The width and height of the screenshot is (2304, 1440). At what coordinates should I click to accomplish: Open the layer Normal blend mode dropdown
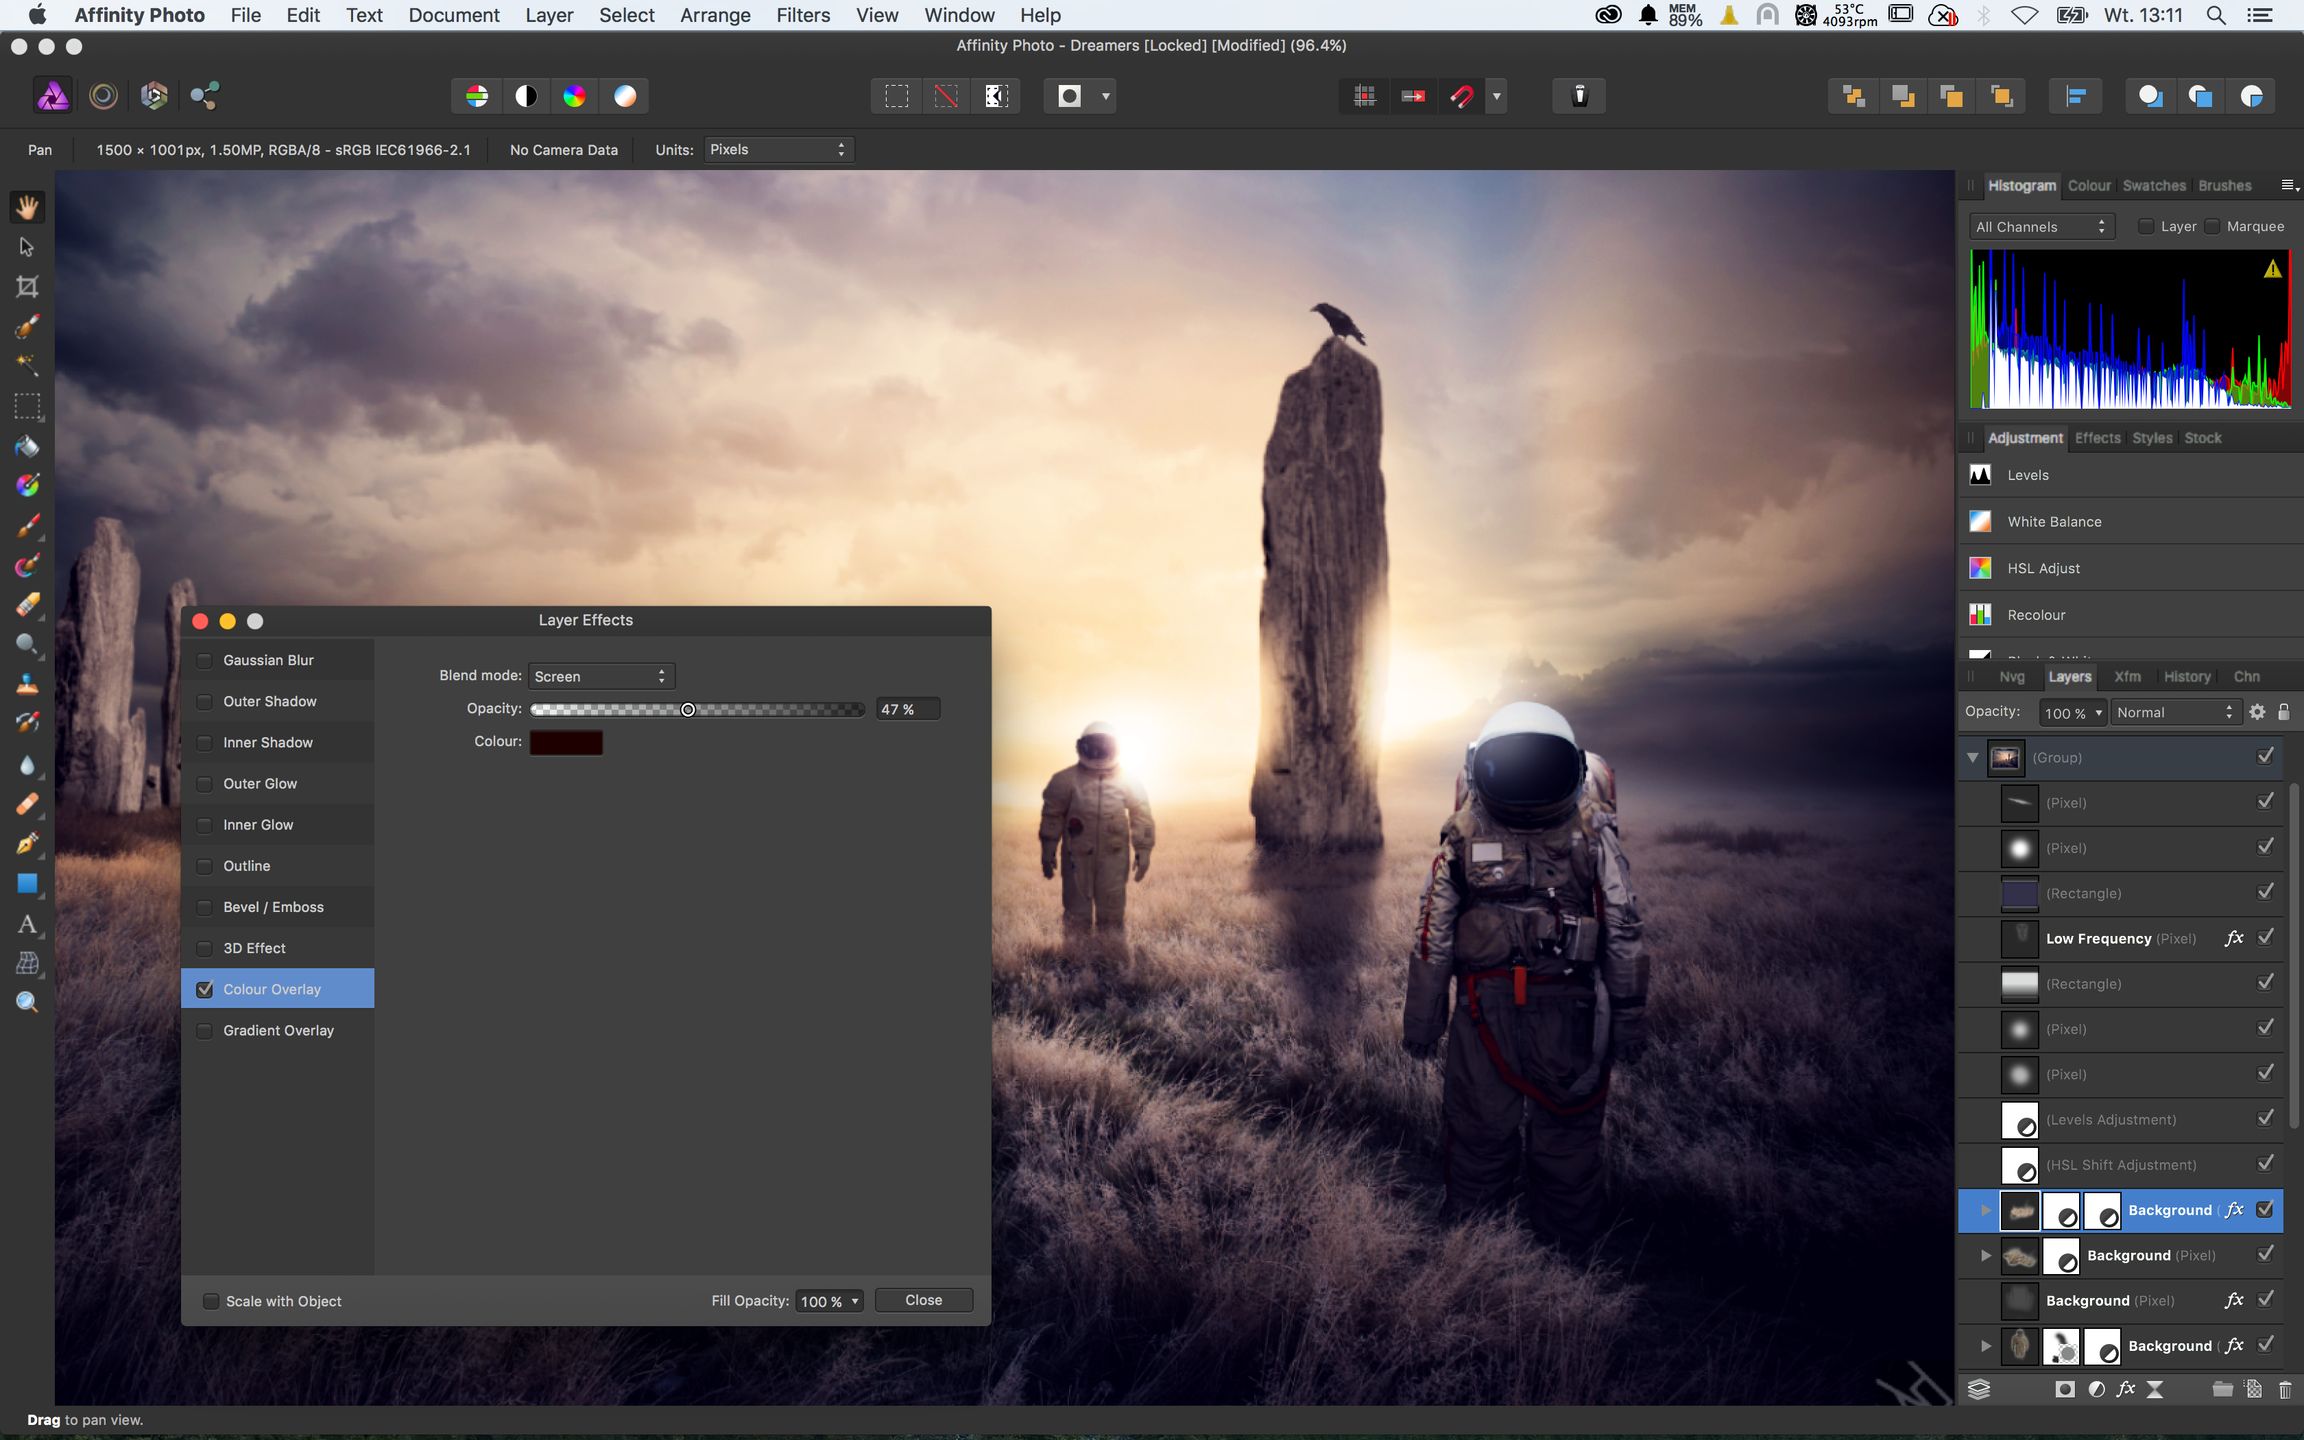pyautogui.click(x=2175, y=713)
